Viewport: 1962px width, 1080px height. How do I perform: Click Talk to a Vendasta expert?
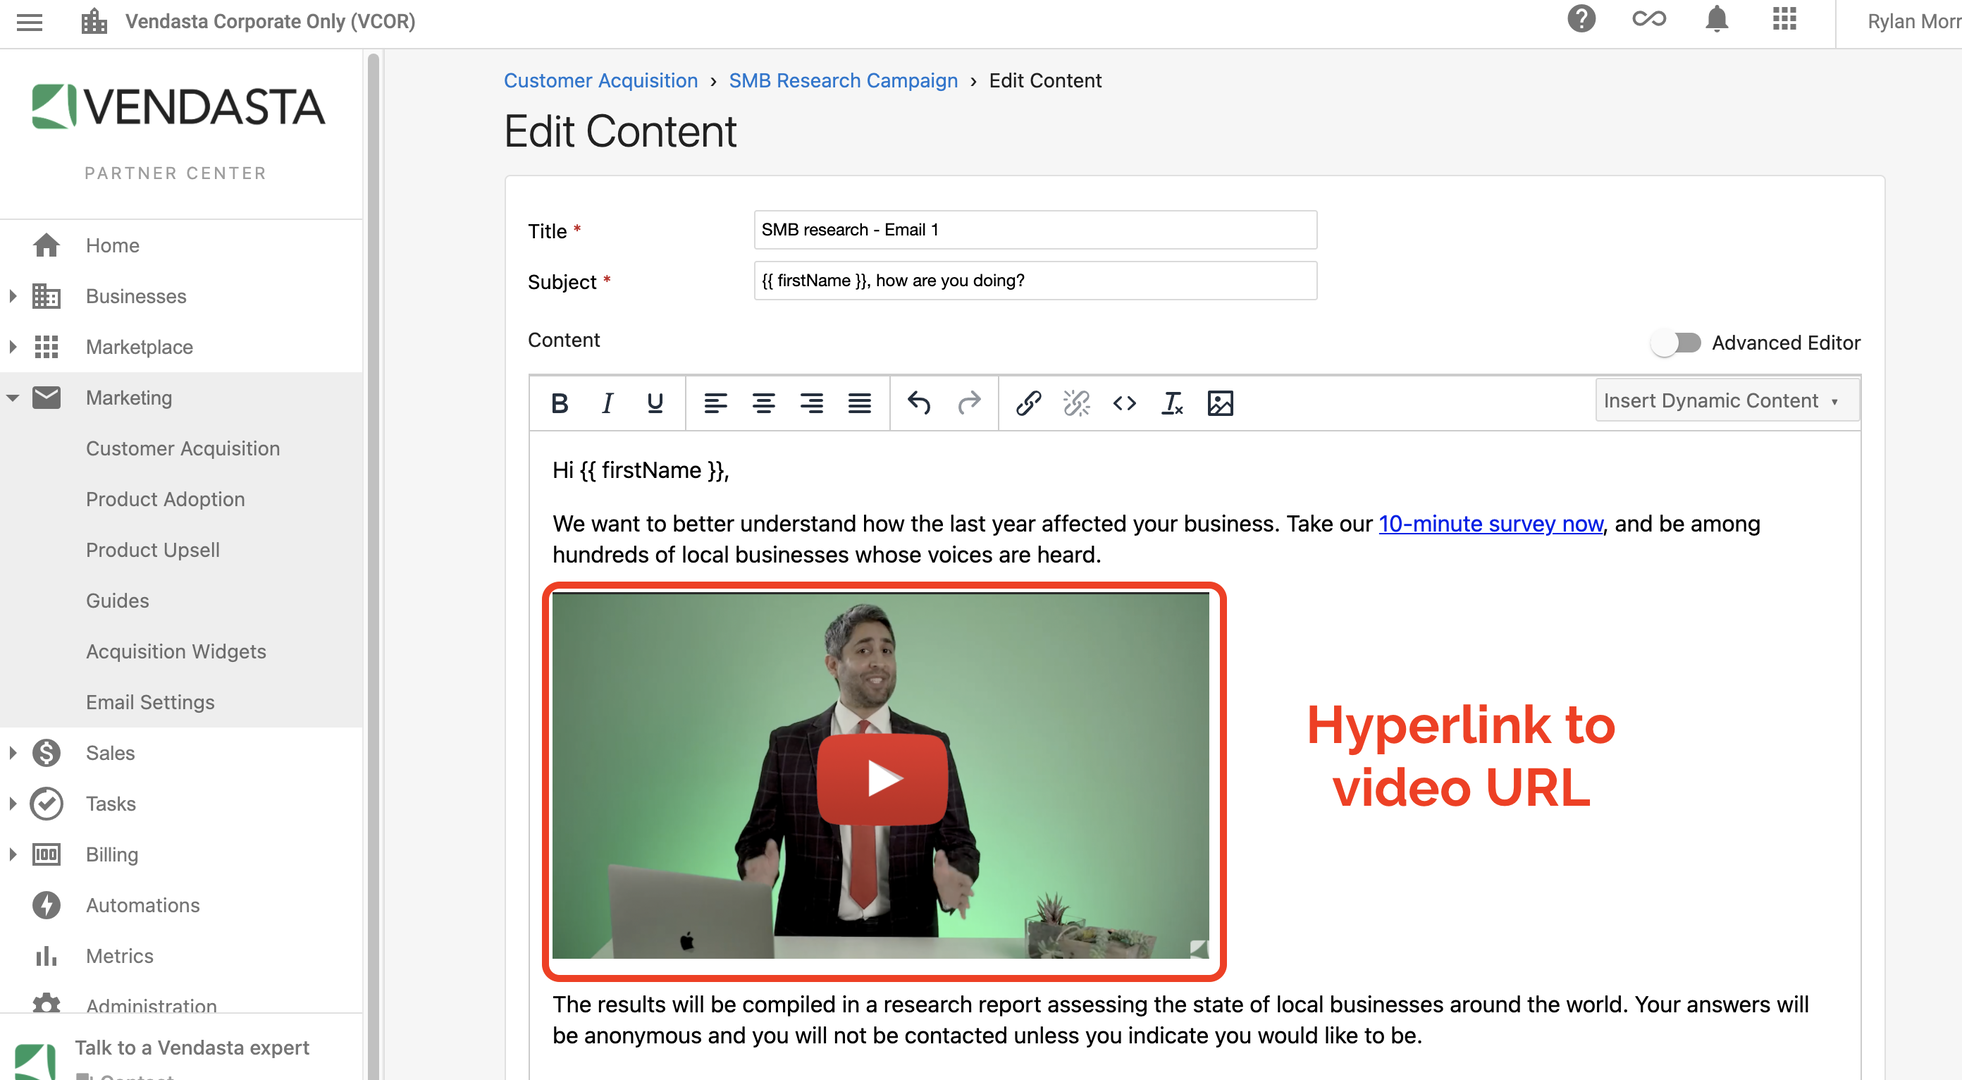[x=192, y=1048]
